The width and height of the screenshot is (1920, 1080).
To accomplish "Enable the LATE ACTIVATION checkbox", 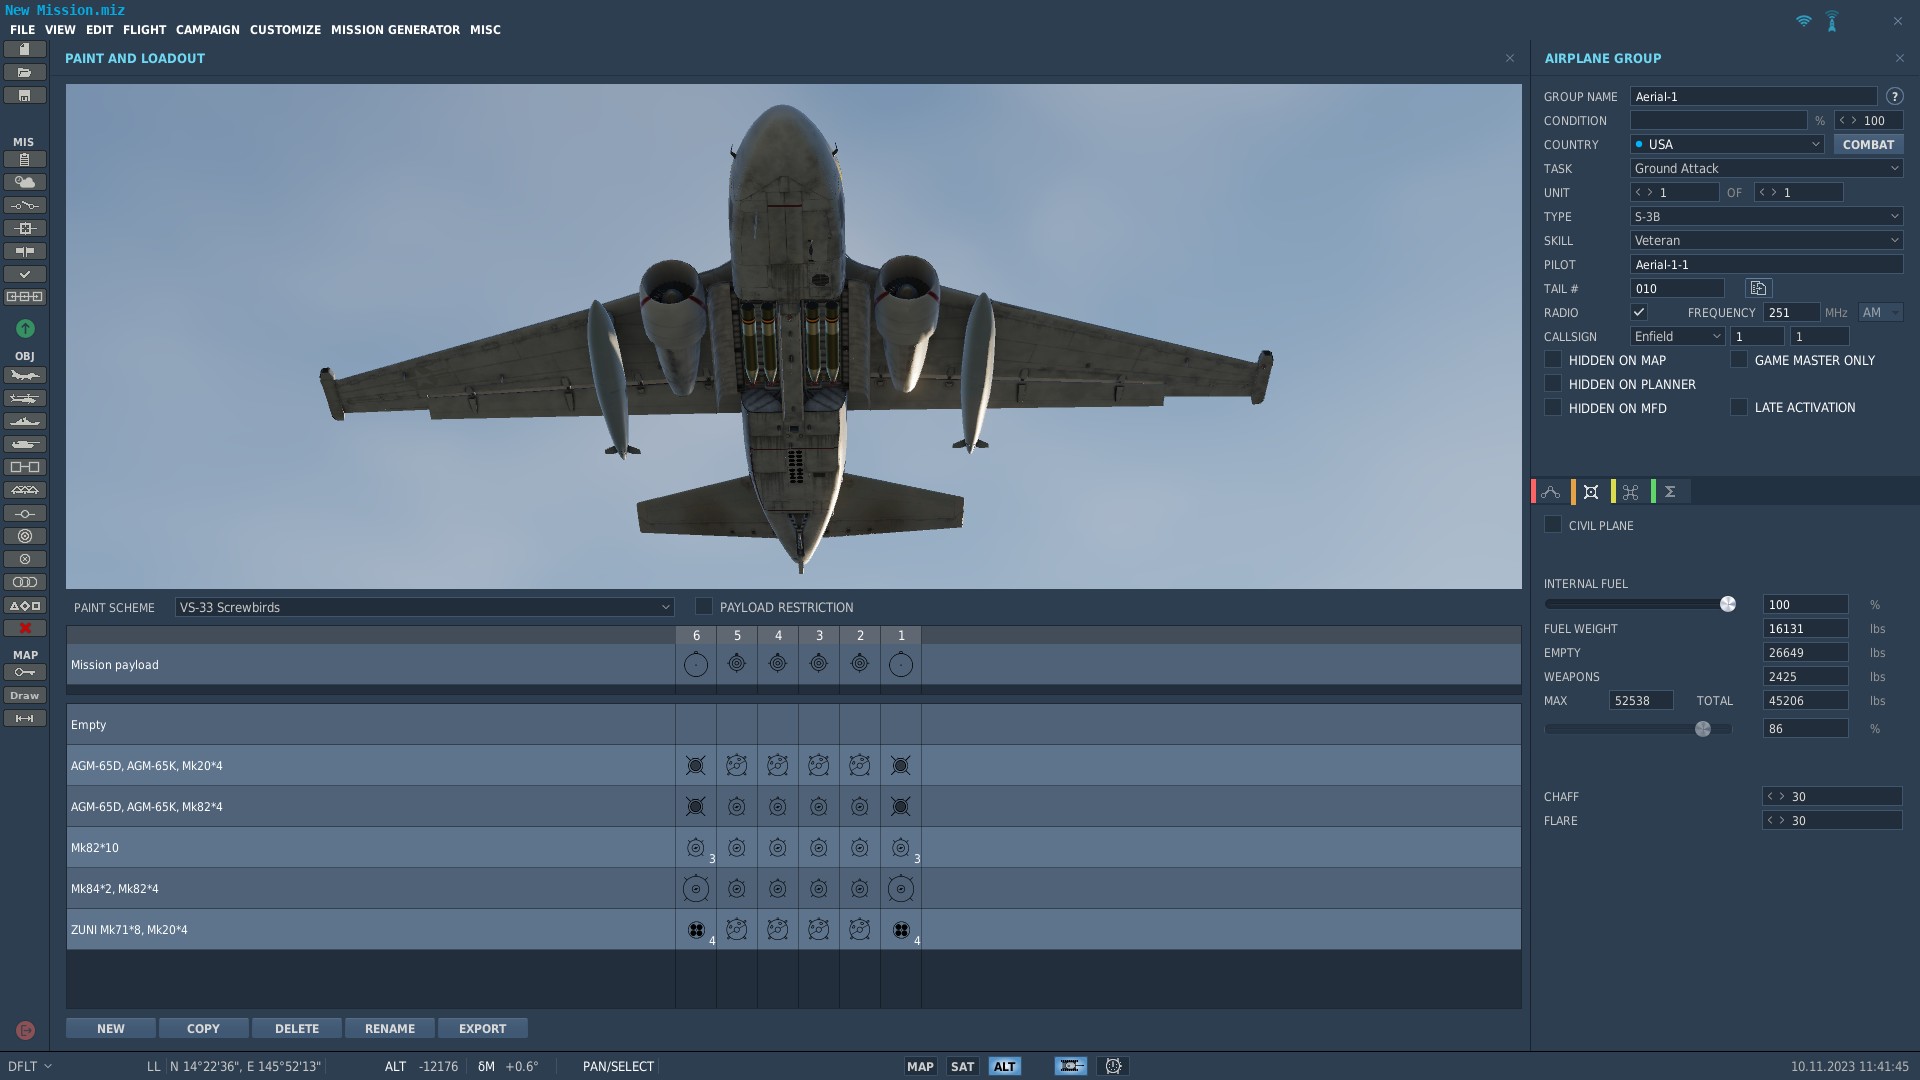I will point(1739,407).
